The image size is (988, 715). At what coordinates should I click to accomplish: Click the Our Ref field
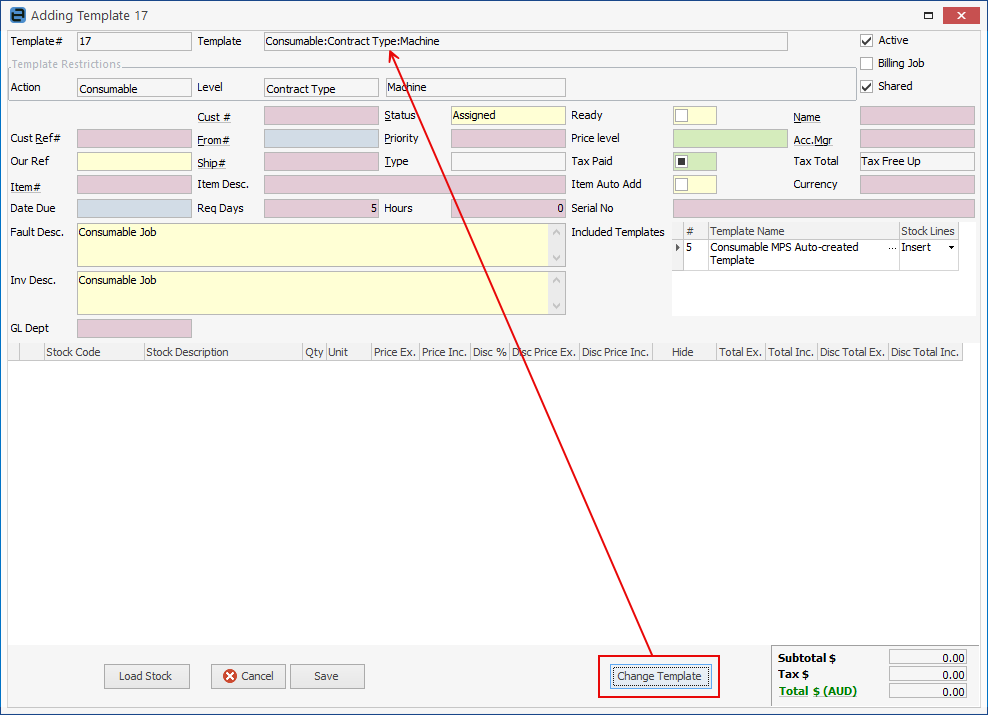(x=134, y=161)
